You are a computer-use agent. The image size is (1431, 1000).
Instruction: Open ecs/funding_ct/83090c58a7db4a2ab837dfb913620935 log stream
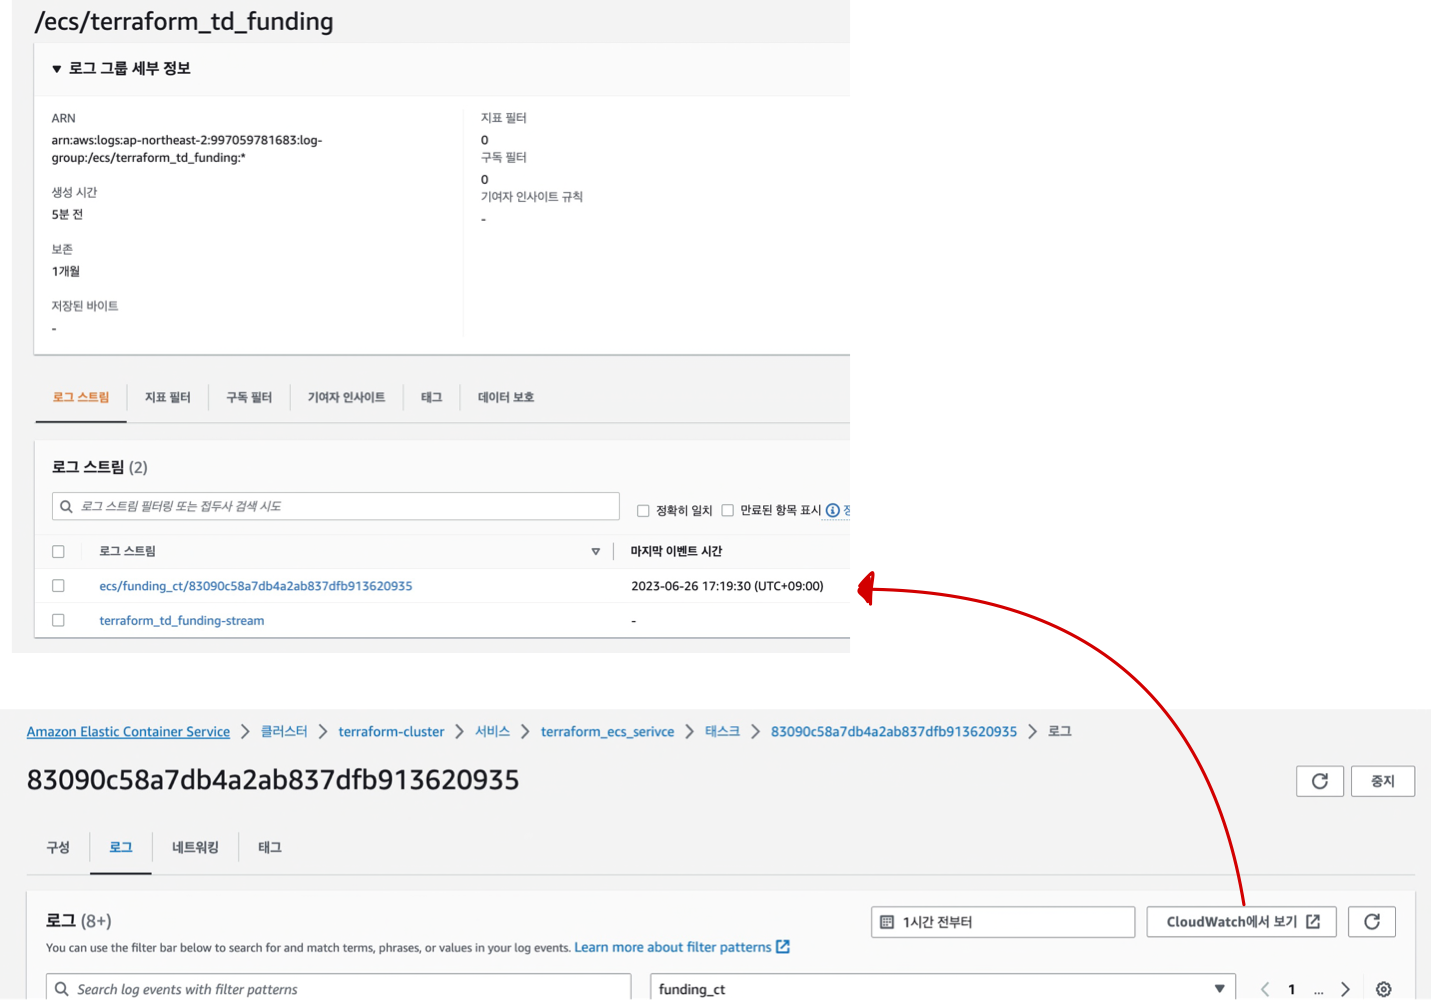tap(256, 586)
